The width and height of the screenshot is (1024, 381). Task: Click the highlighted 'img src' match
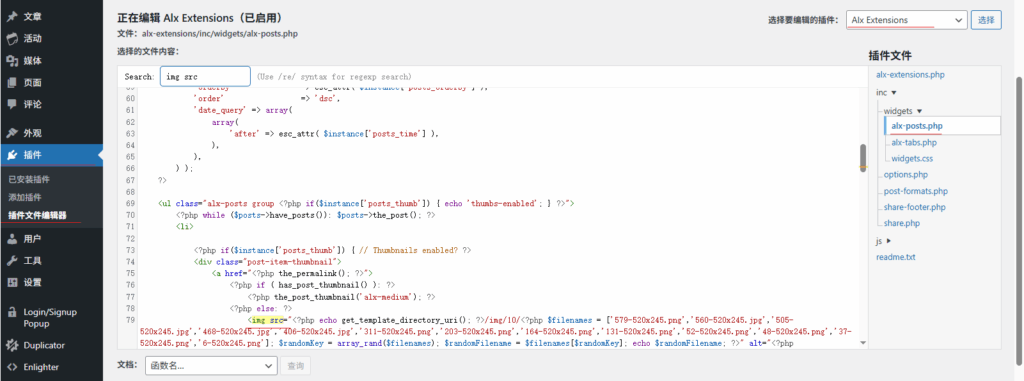pyautogui.click(x=268, y=320)
